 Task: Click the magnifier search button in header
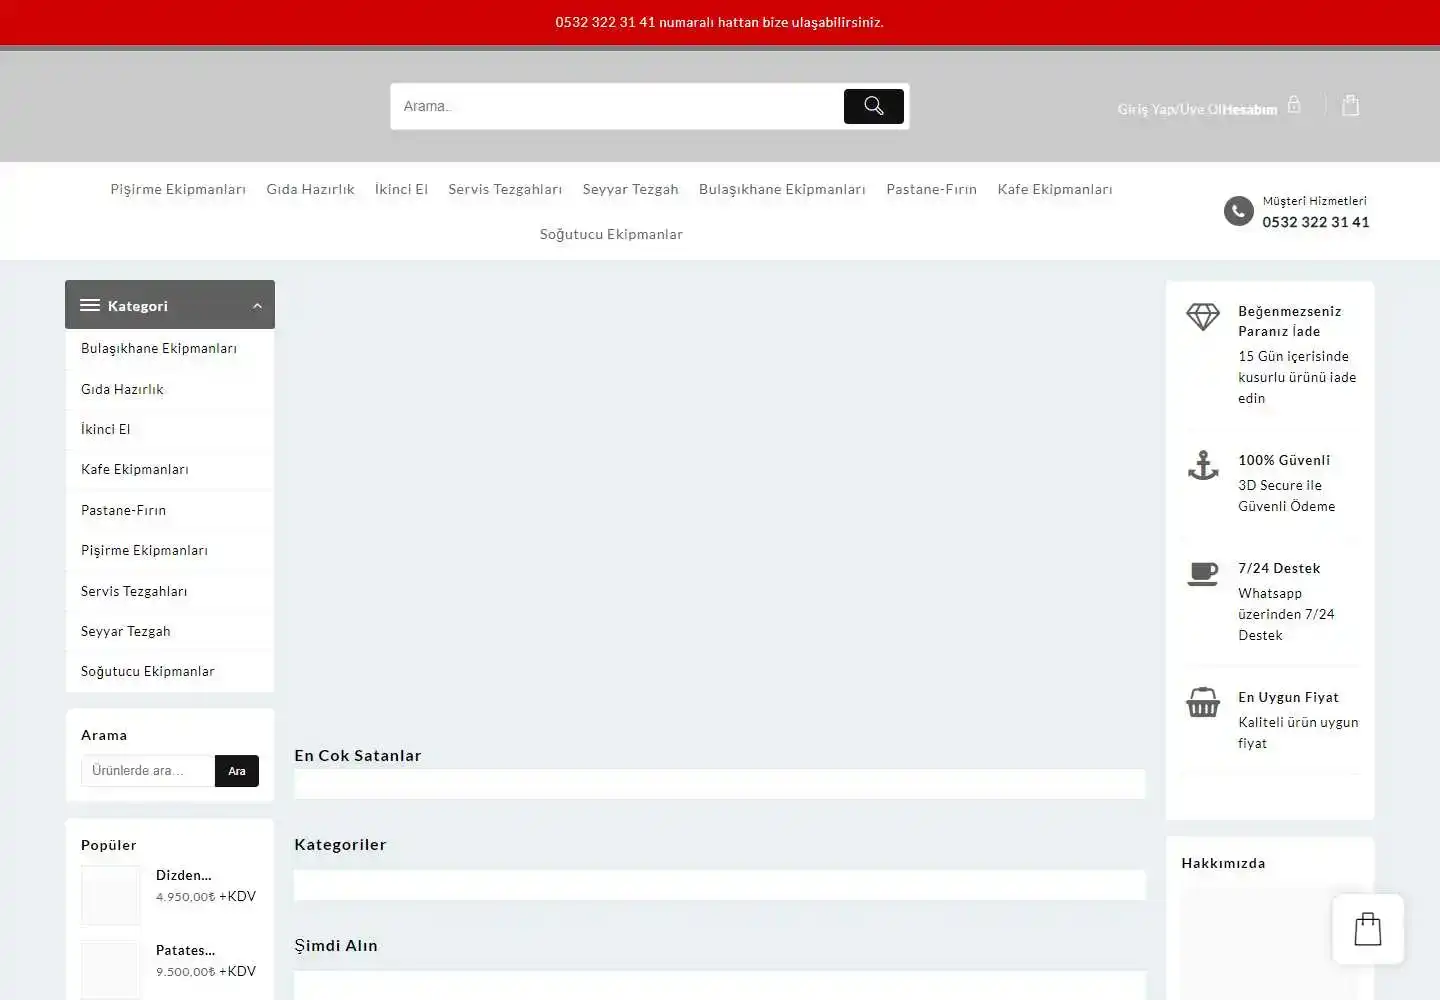click(x=873, y=106)
